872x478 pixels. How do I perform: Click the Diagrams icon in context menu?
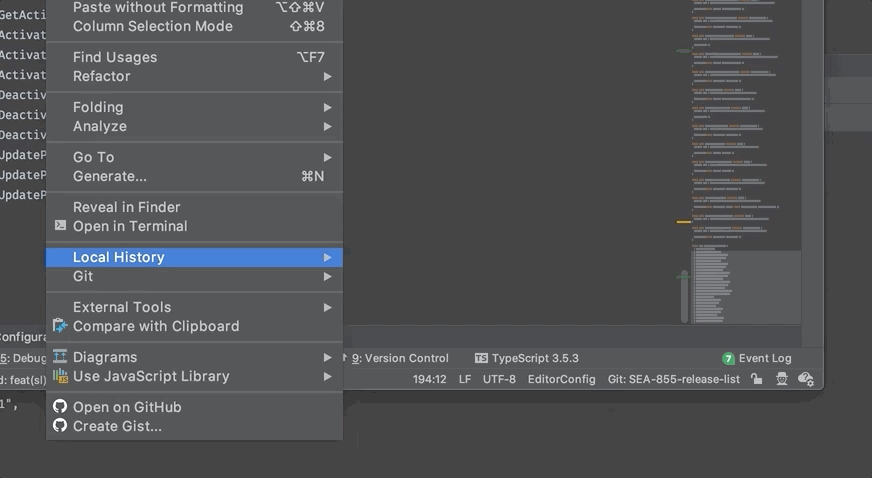tap(60, 356)
